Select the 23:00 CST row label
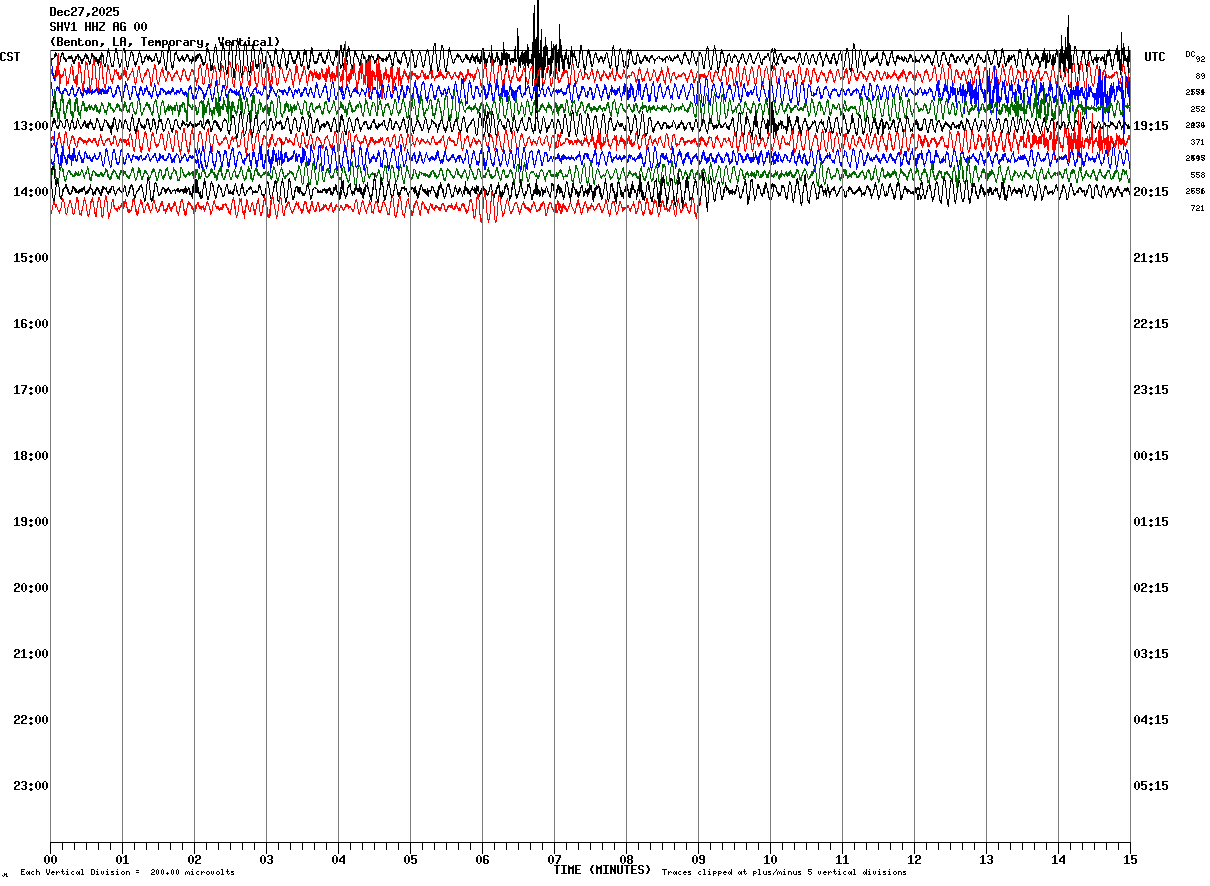The width and height of the screenshot is (1210, 886). pyautogui.click(x=31, y=786)
